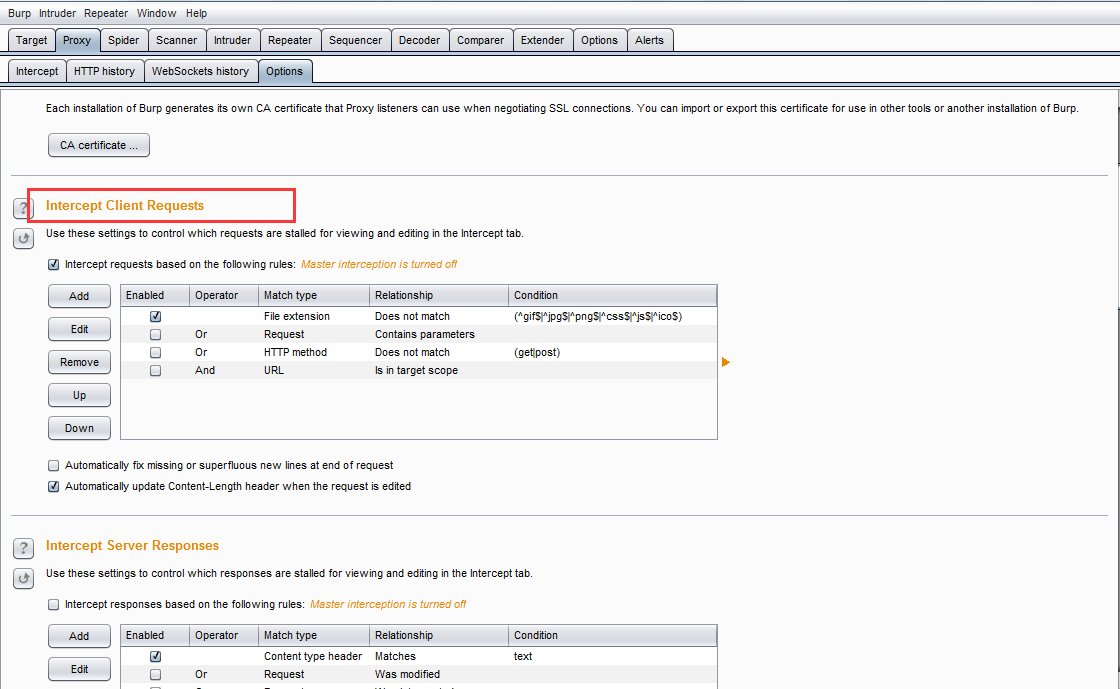Viewport: 1120px width, 689px height.
Task: Open the Repeater menu in menu bar
Action: pyautogui.click(x=106, y=13)
